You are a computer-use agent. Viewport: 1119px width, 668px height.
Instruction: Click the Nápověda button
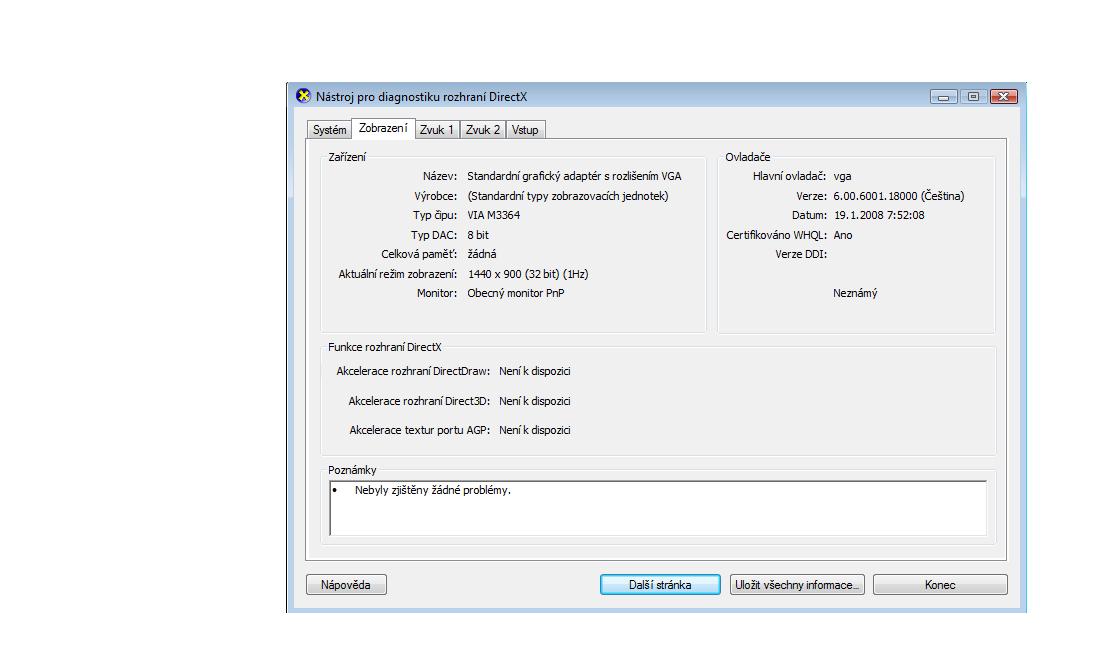[x=346, y=584]
